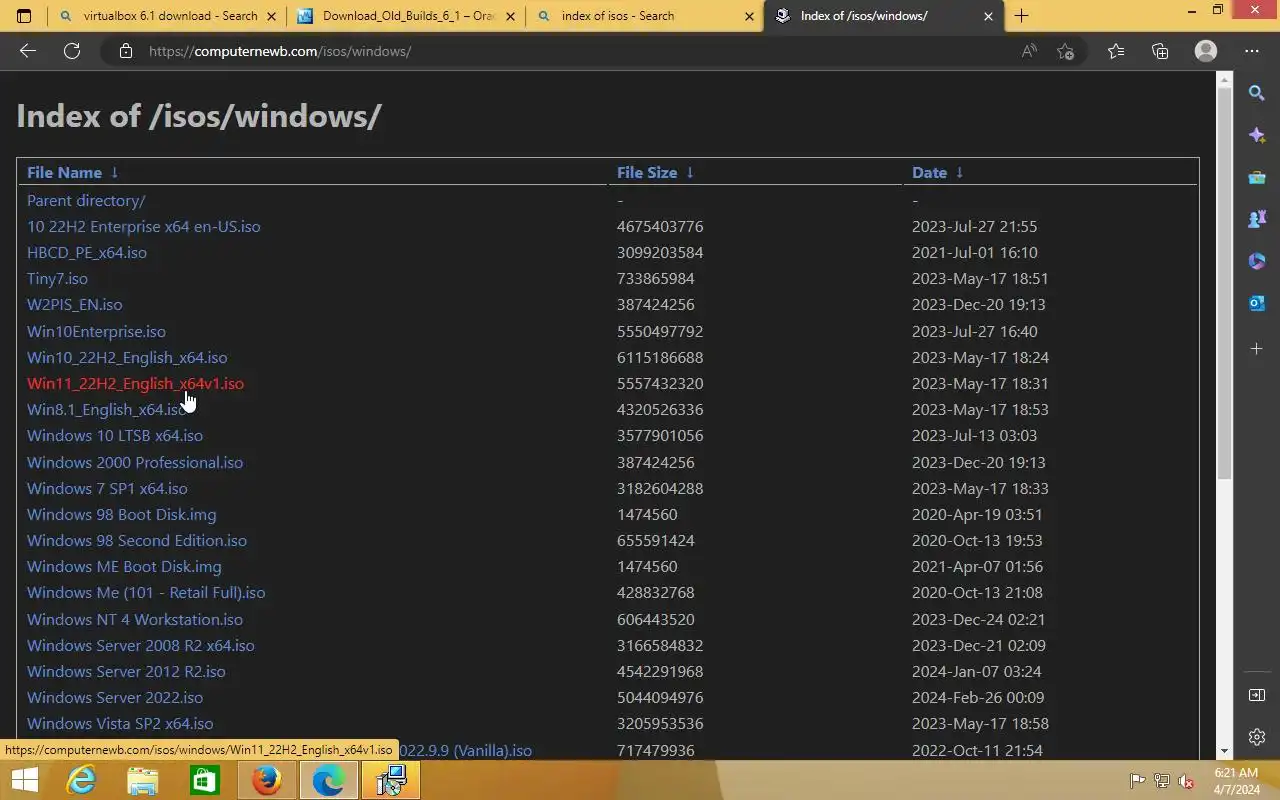Open the sidebar Copilot sparkle icon
The height and width of the screenshot is (800, 1280).
click(x=1257, y=135)
